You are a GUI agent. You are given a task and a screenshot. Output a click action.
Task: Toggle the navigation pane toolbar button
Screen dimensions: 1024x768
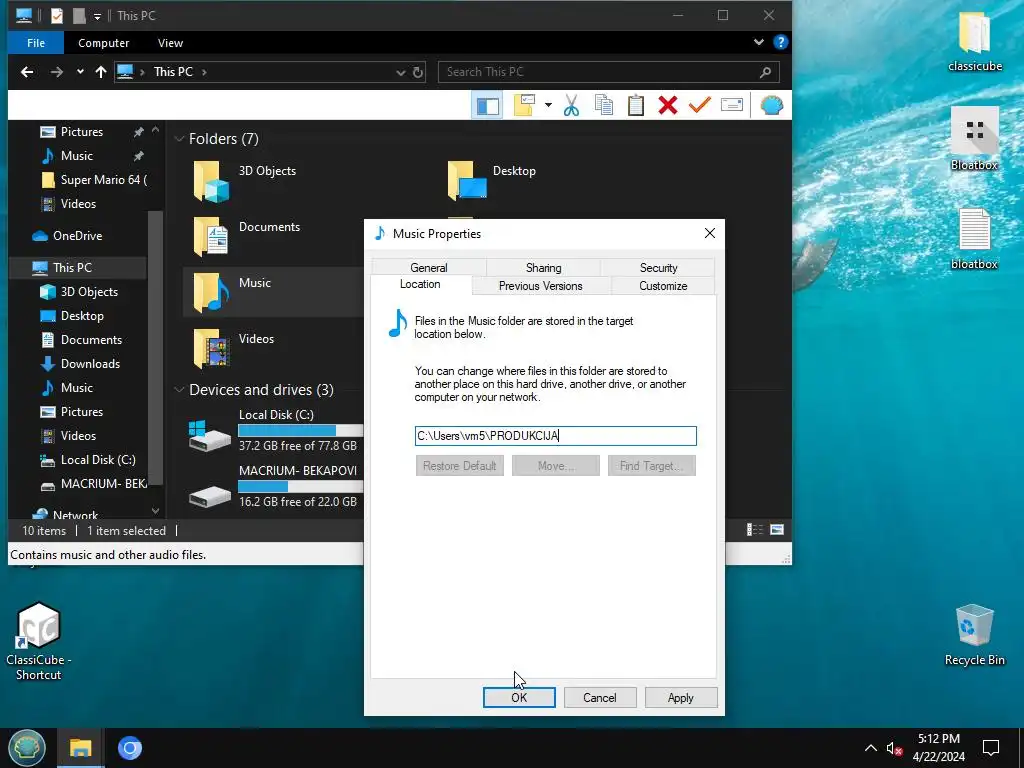coord(487,105)
